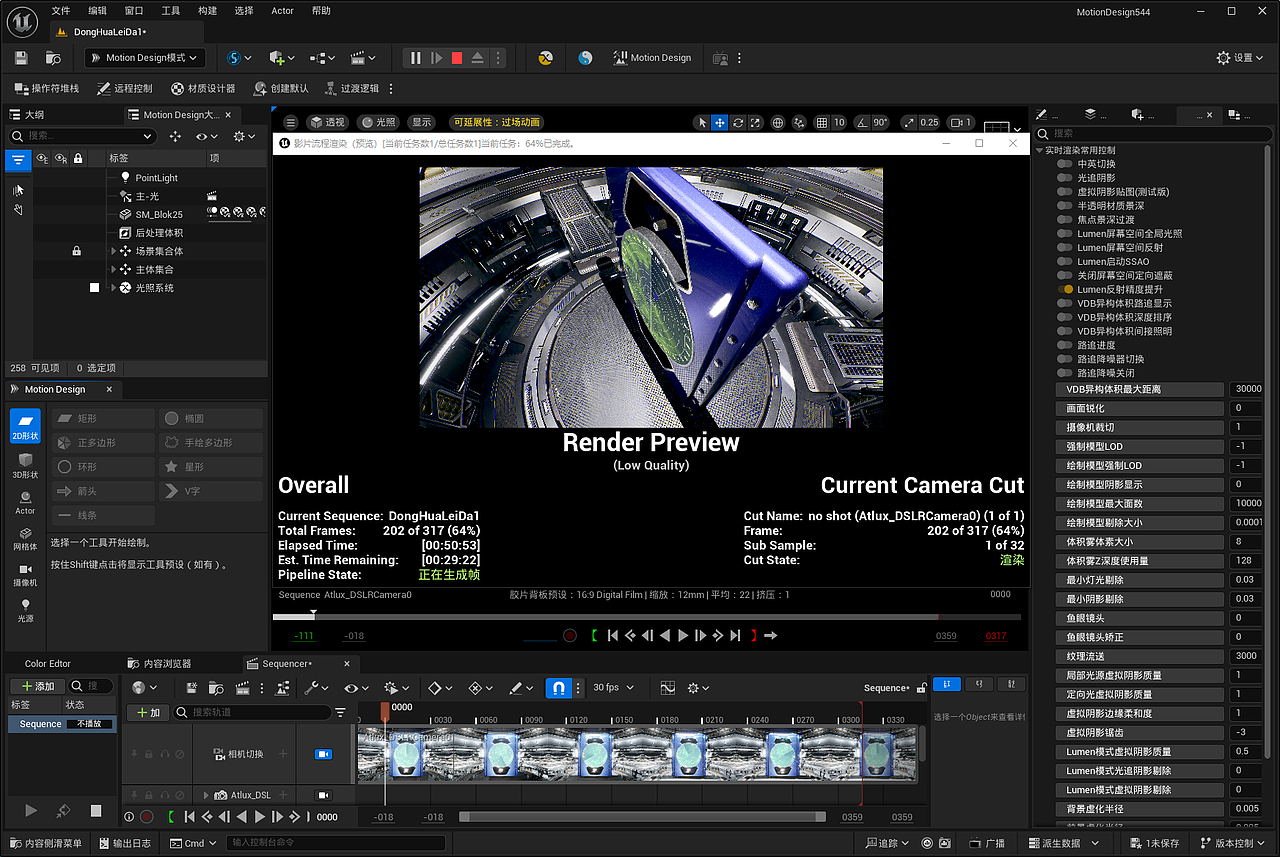Select the Actor tool category
The width and height of the screenshot is (1280, 857).
[x=25, y=501]
